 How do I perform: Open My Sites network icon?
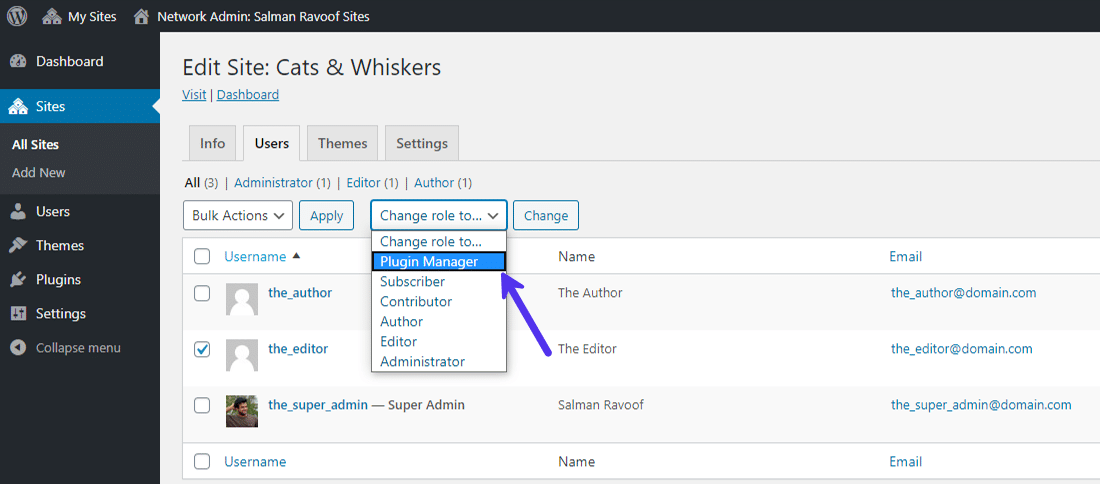point(51,16)
